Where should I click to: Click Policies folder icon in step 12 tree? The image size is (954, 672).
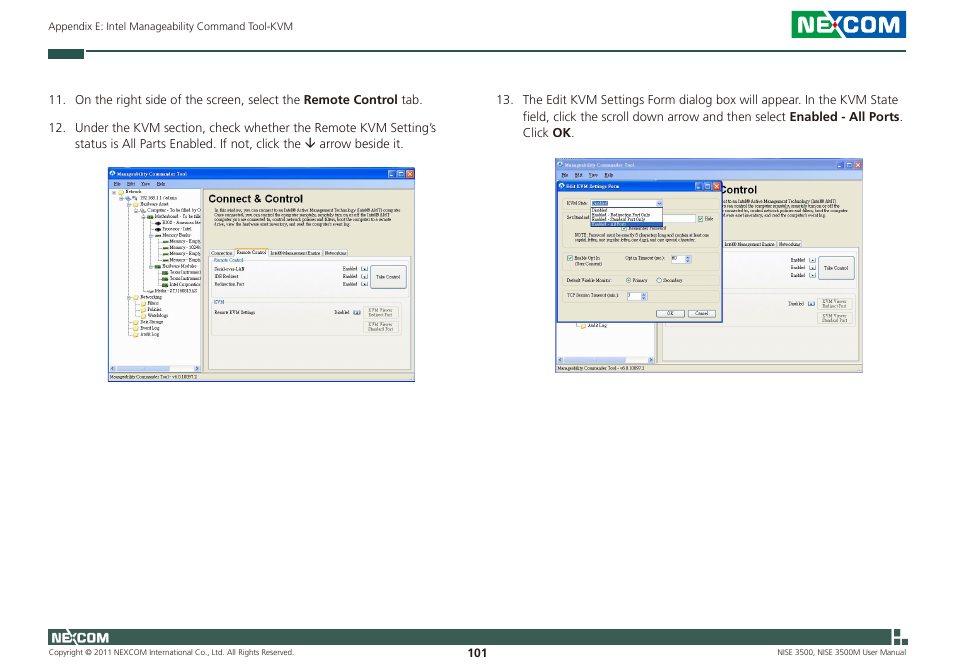coord(143,310)
